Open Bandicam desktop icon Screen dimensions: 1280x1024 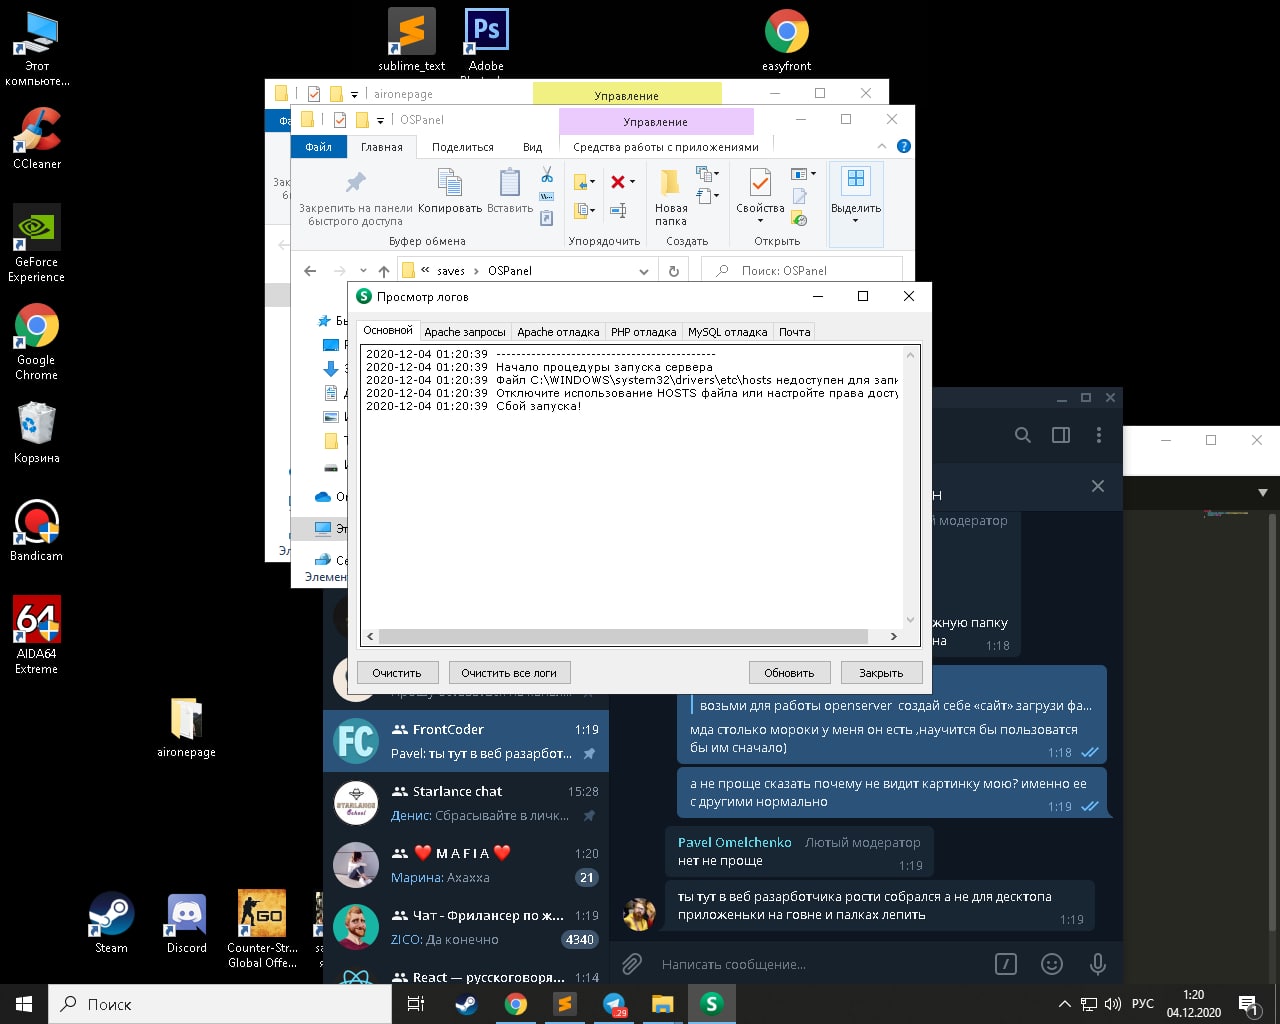[x=37, y=530]
